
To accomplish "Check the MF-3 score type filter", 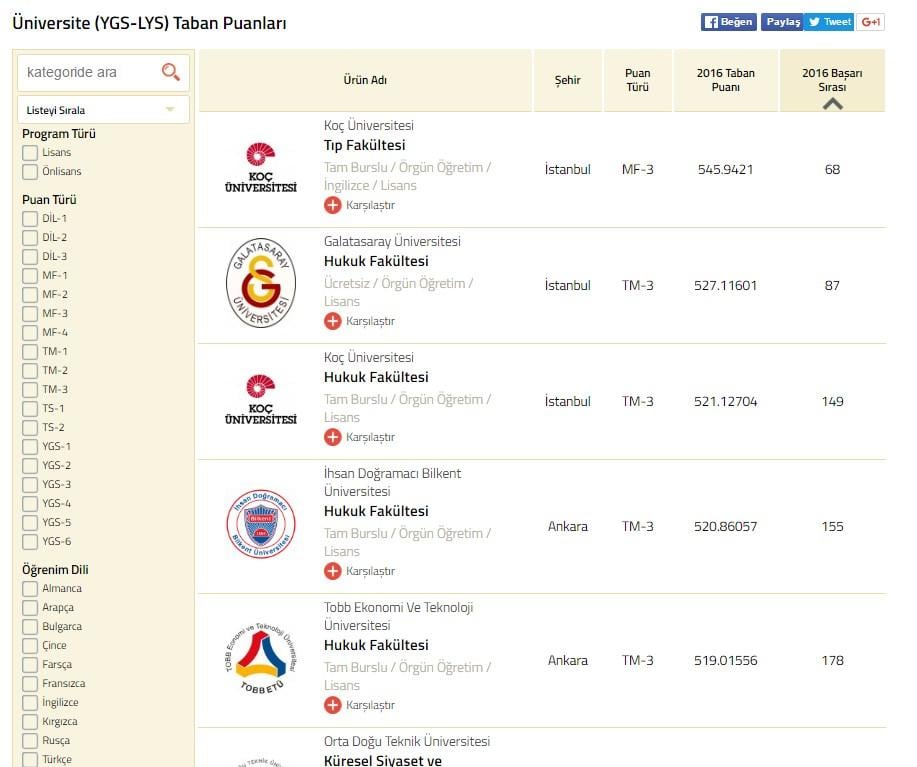I will pos(30,314).
